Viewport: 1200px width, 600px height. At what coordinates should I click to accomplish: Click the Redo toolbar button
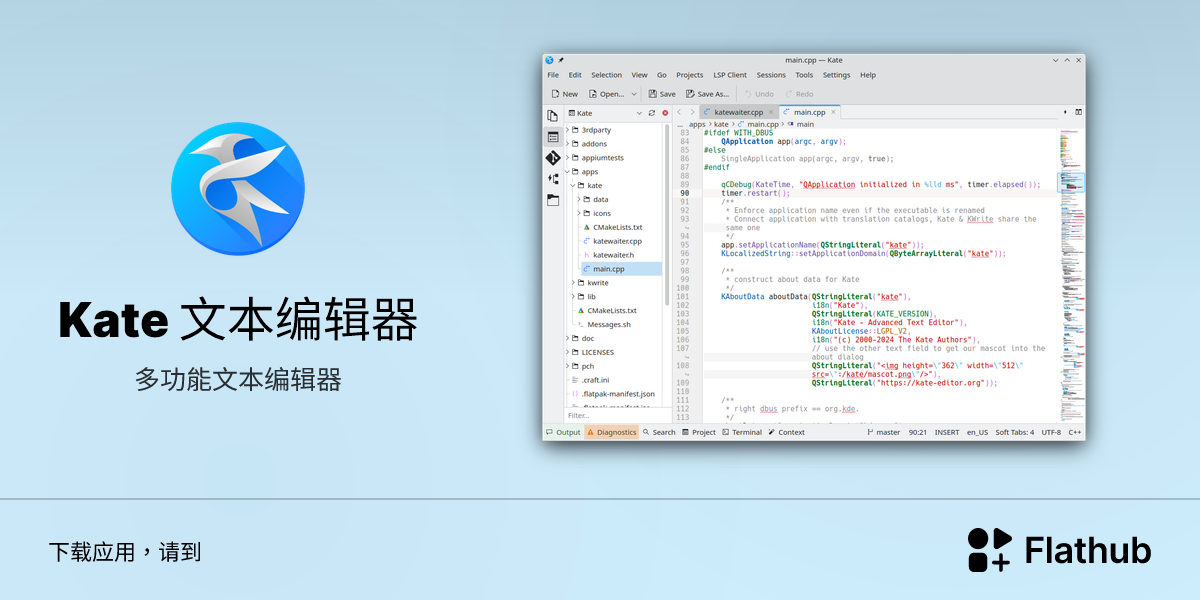click(x=800, y=94)
